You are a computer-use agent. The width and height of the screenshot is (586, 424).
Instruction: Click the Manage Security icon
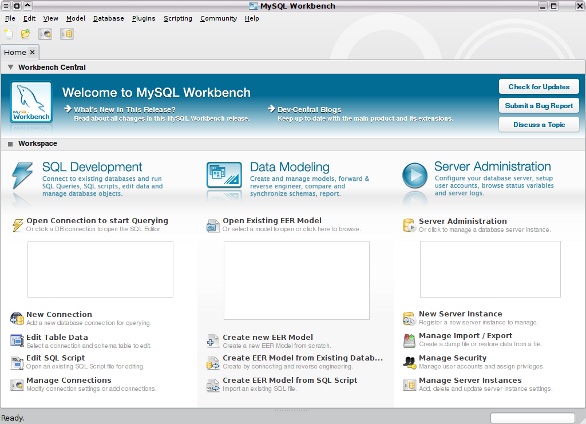(x=409, y=362)
